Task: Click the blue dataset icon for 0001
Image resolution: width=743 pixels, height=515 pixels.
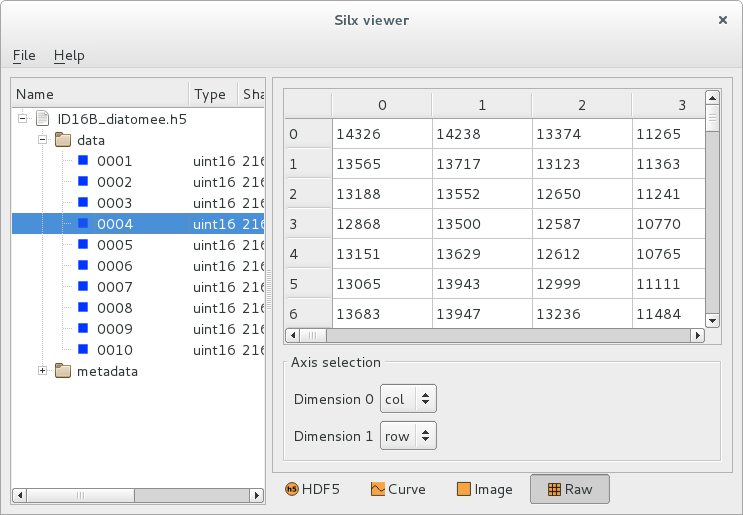Action: pyautogui.click(x=84, y=161)
